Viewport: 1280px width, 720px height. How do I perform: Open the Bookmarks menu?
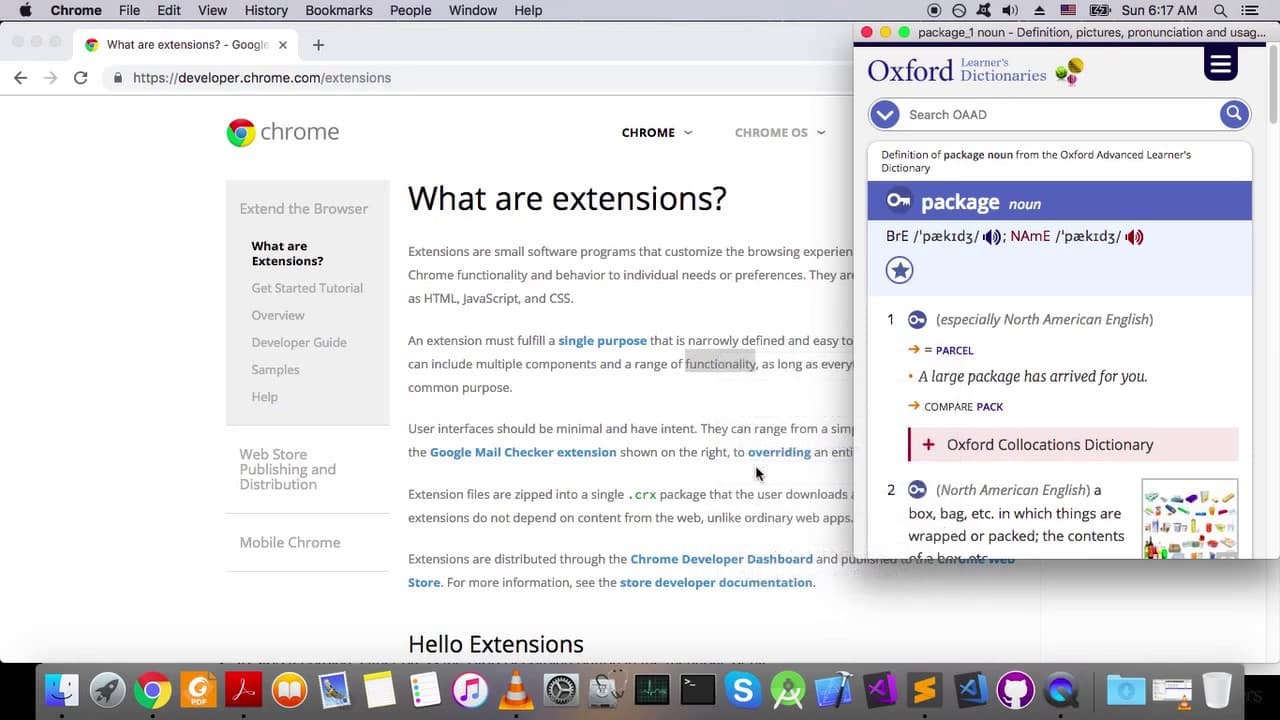339,10
